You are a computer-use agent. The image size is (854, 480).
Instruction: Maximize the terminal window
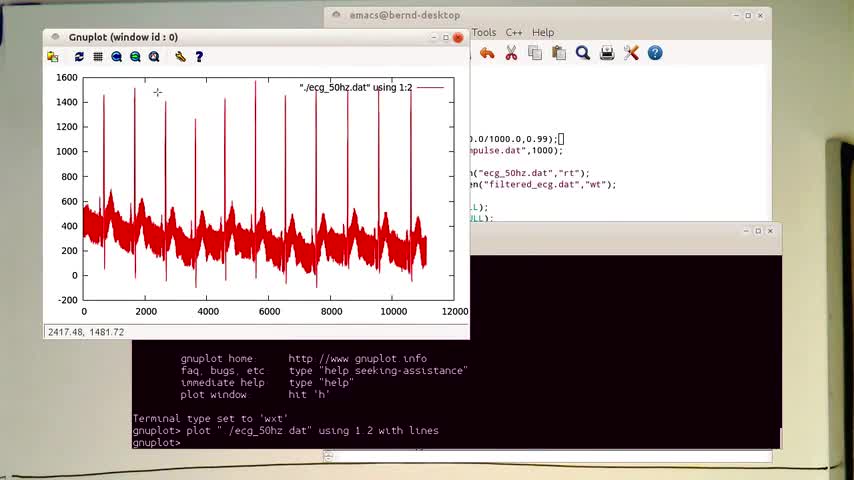(x=758, y=231)
